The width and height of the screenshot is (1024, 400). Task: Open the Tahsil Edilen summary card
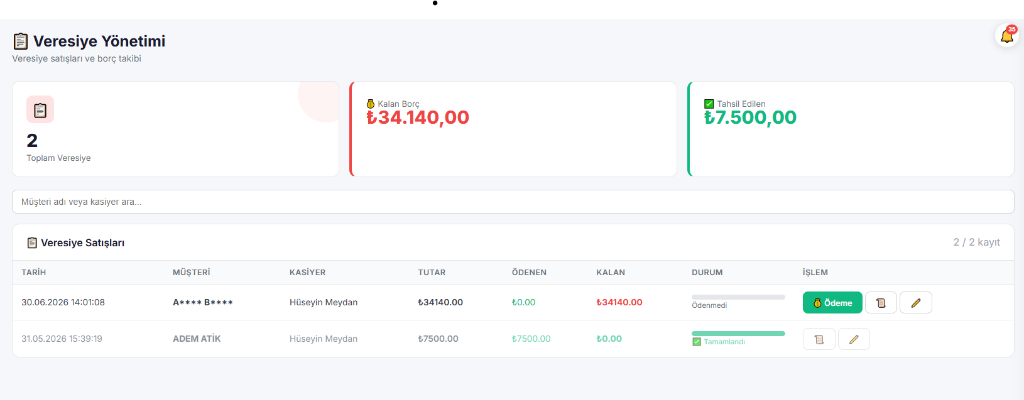[850, 129]
